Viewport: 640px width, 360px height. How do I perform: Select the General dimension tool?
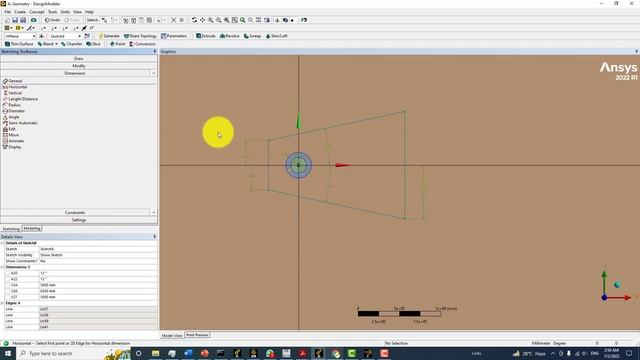coord(13,81)
